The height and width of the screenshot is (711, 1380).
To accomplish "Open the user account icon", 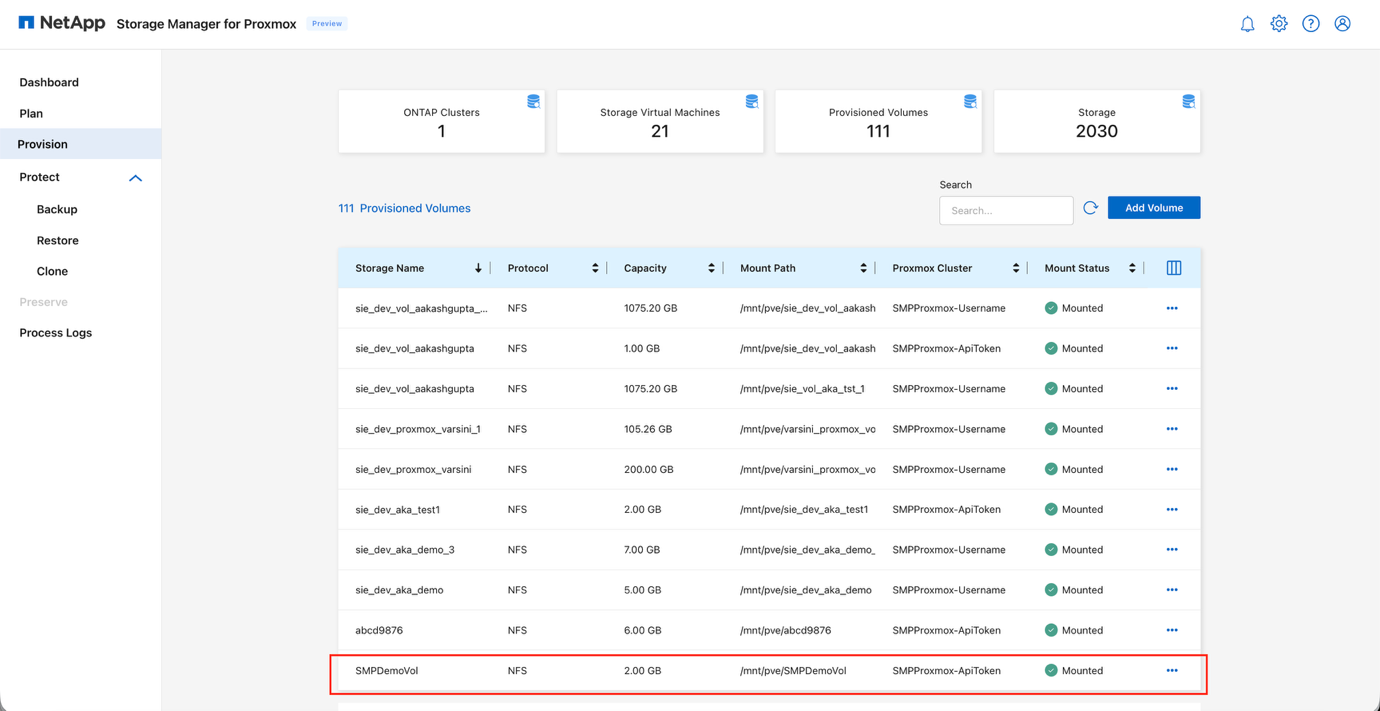I will [x=1342, y=23].
